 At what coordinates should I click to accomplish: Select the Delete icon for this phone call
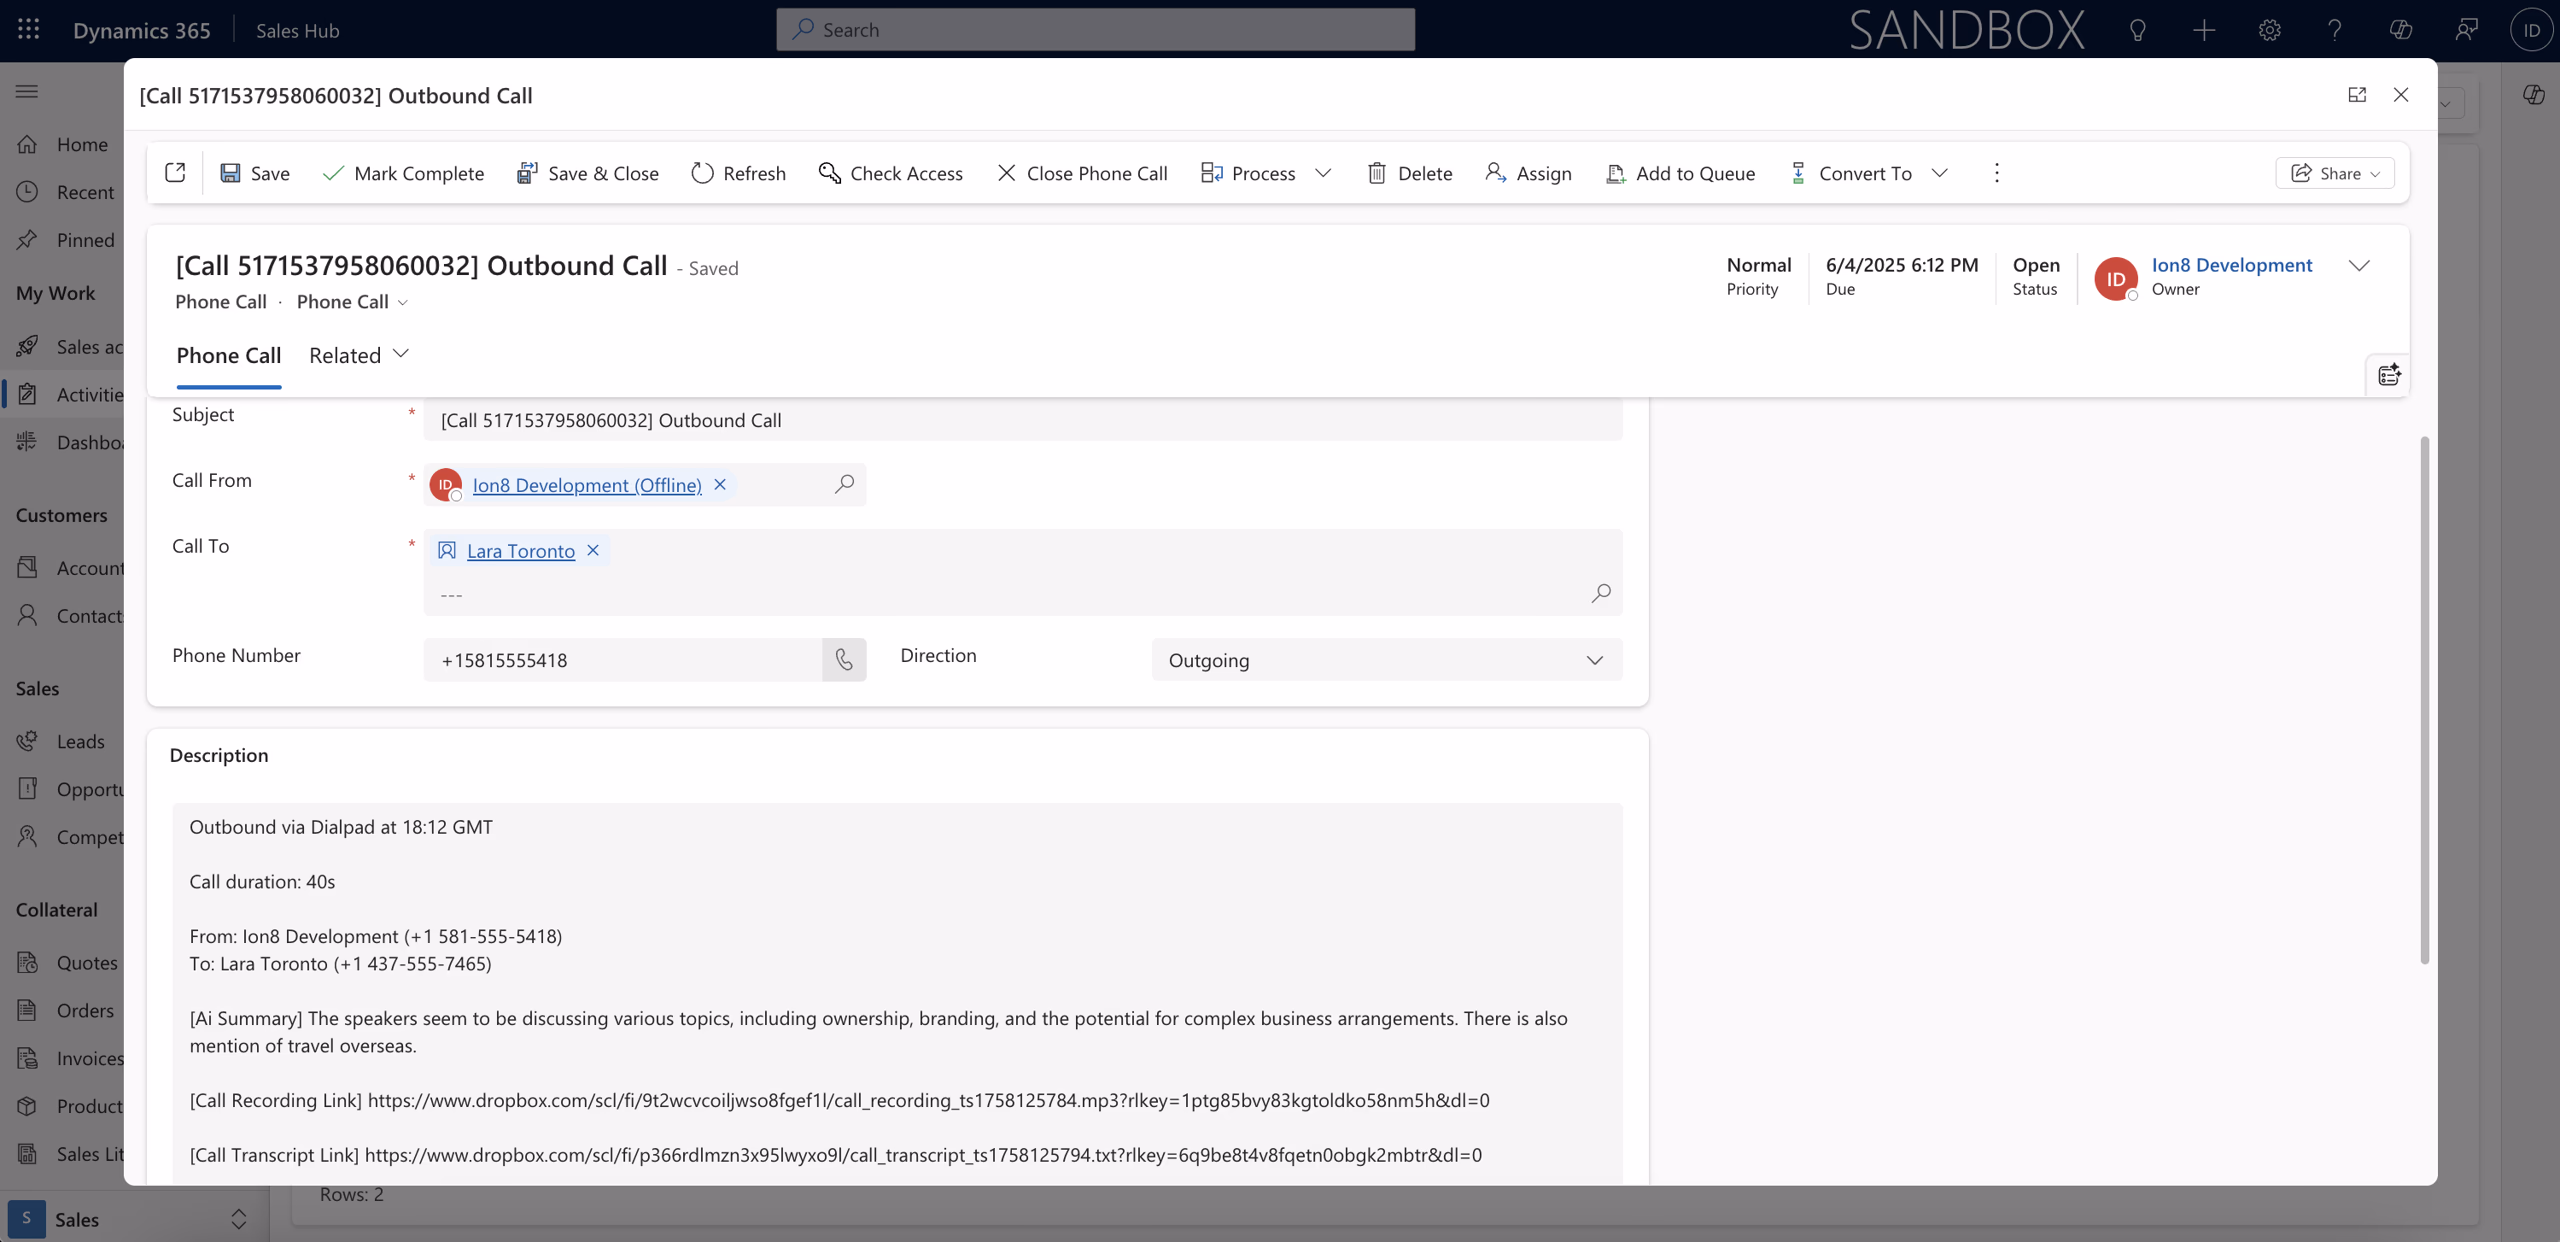click(x=1377, y=172)
